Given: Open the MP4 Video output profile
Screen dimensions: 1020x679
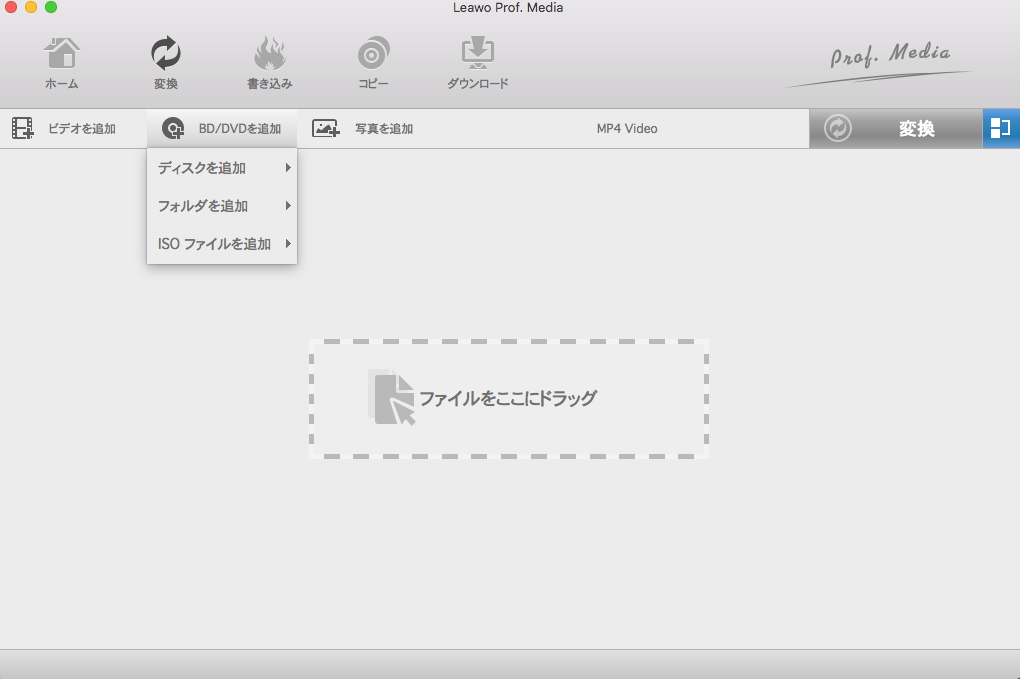Looking at the screenshot, I should click(x=627, y=129).
